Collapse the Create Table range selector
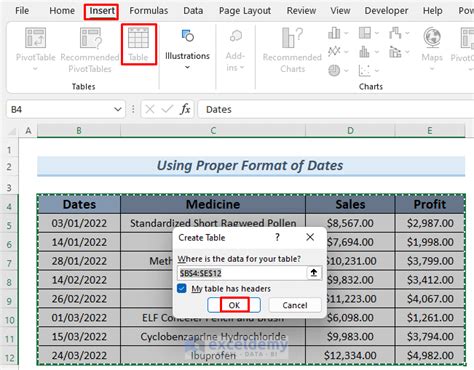The height and width of the screenshot is (370, 474). click(314, 273)
